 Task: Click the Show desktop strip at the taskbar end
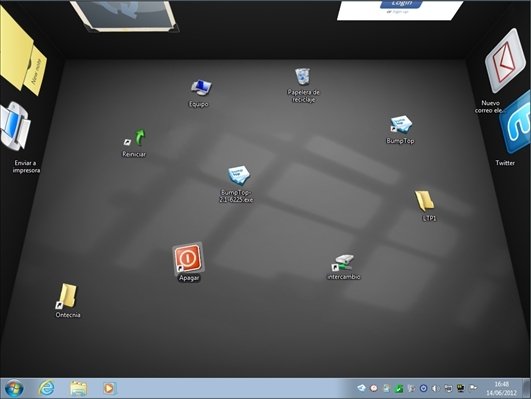[527, 388]
